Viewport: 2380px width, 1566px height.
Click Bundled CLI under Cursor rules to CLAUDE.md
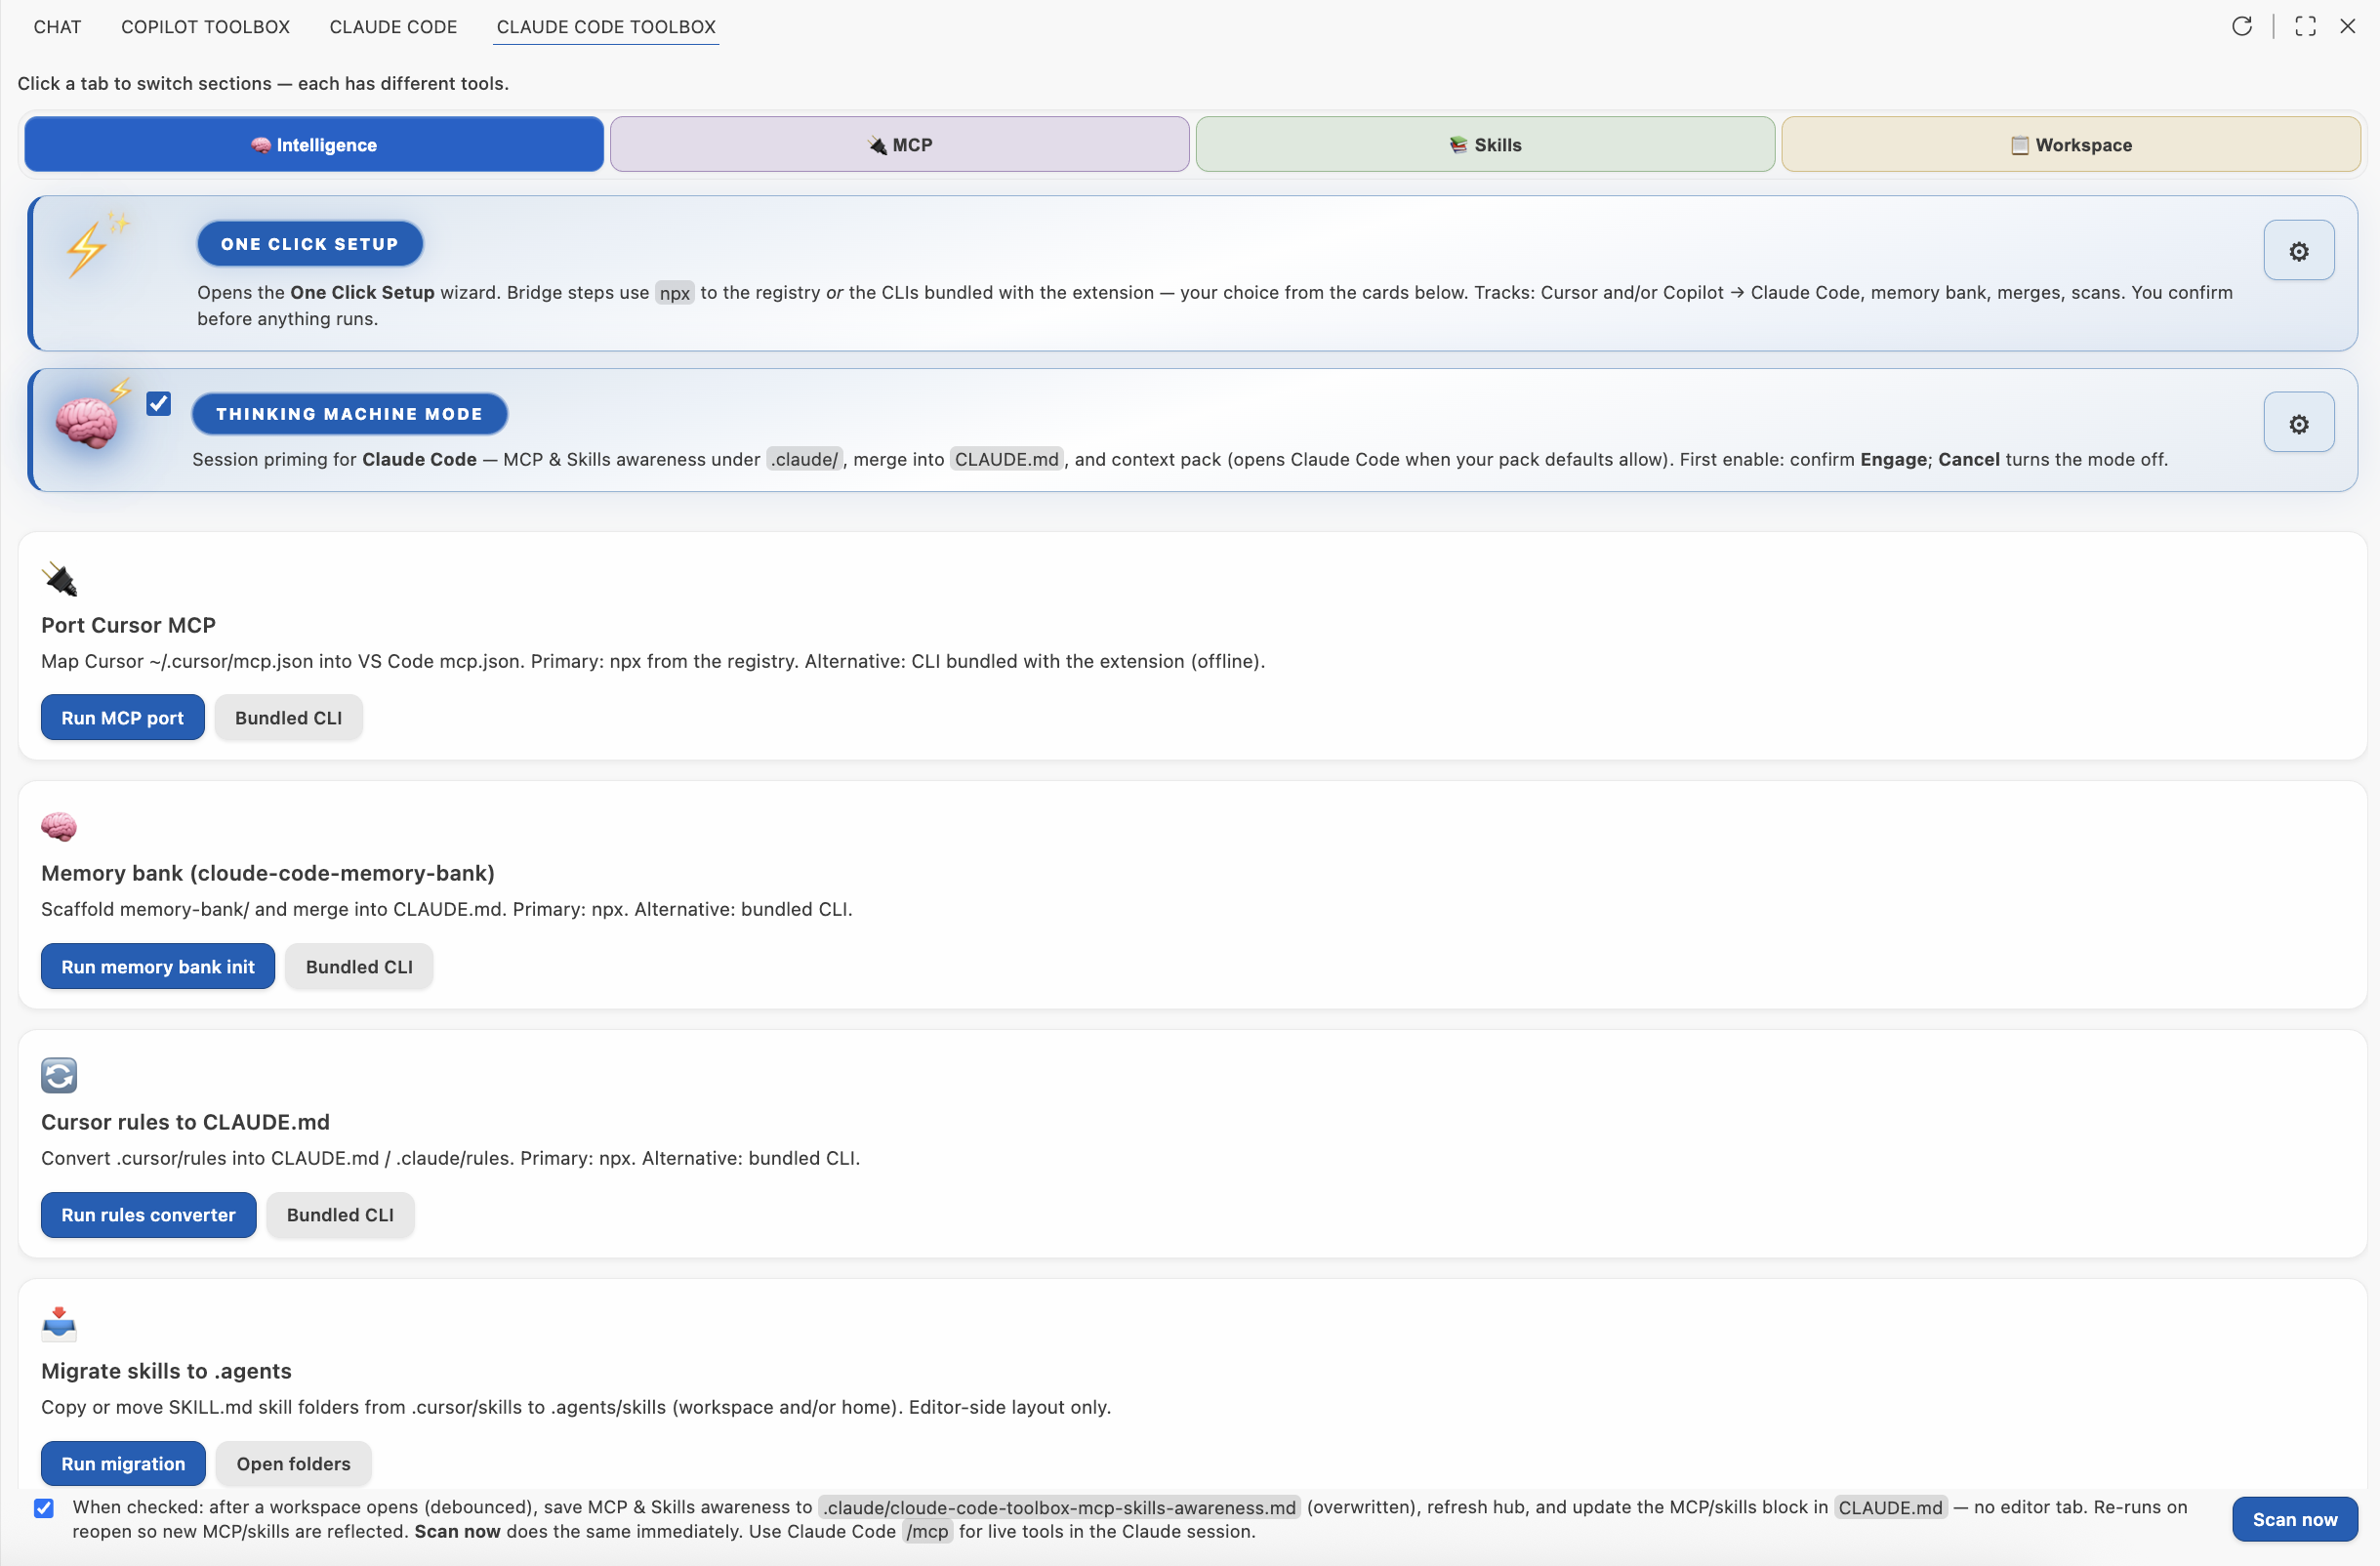tap(340, 1215)
